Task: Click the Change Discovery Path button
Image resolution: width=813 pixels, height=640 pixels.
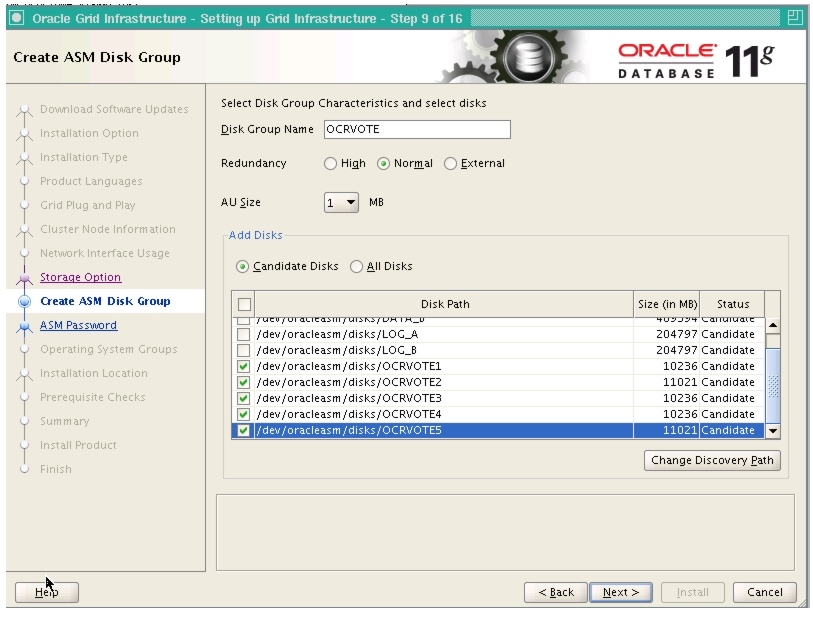Action: tap(712, 461)
